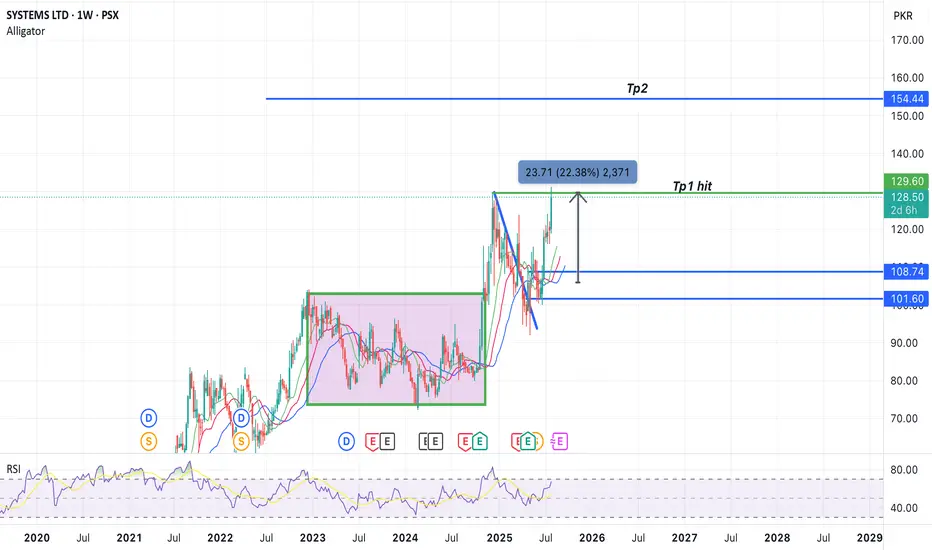The height and width of the screenshot is (550, 932).
Task: Click the dividend D marker in spring 2022
Action: [241, 419]
